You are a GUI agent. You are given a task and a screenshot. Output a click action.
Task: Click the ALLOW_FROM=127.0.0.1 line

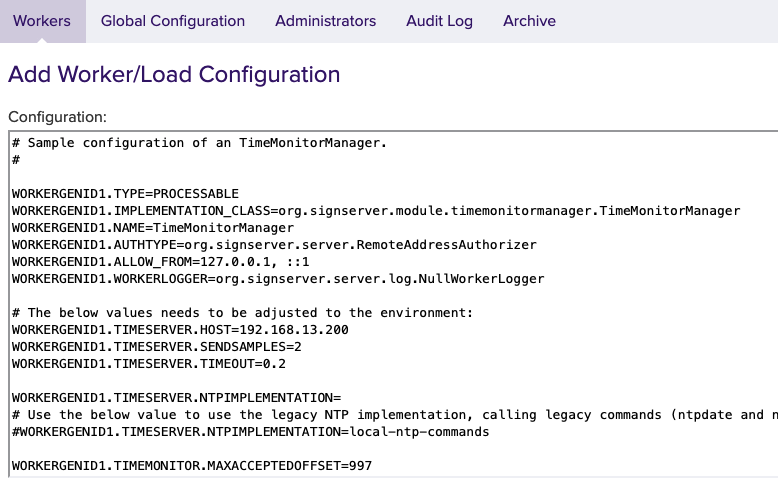(160, 262)
